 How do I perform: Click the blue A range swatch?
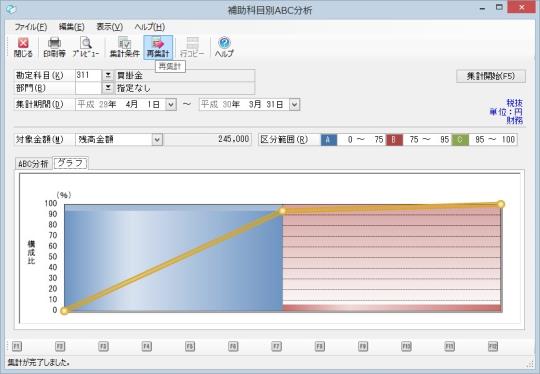click(x=329, y=139)
